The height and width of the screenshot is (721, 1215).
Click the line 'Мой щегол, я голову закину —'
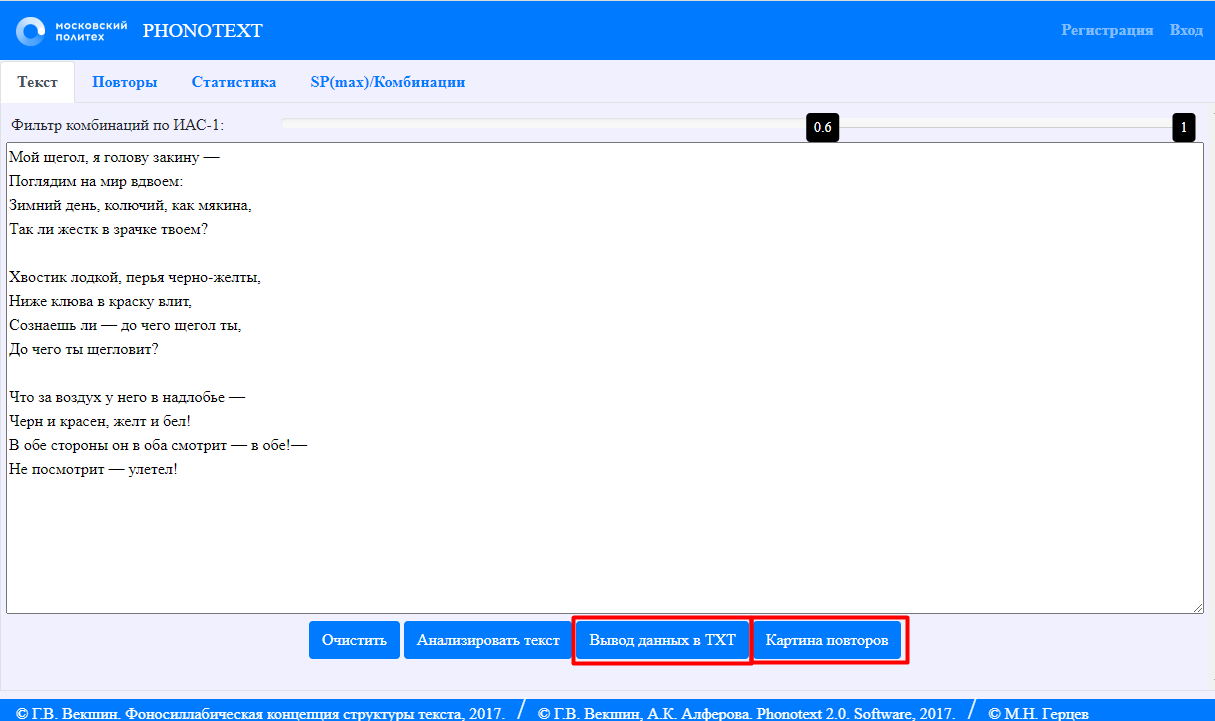[x=114, y=157]
